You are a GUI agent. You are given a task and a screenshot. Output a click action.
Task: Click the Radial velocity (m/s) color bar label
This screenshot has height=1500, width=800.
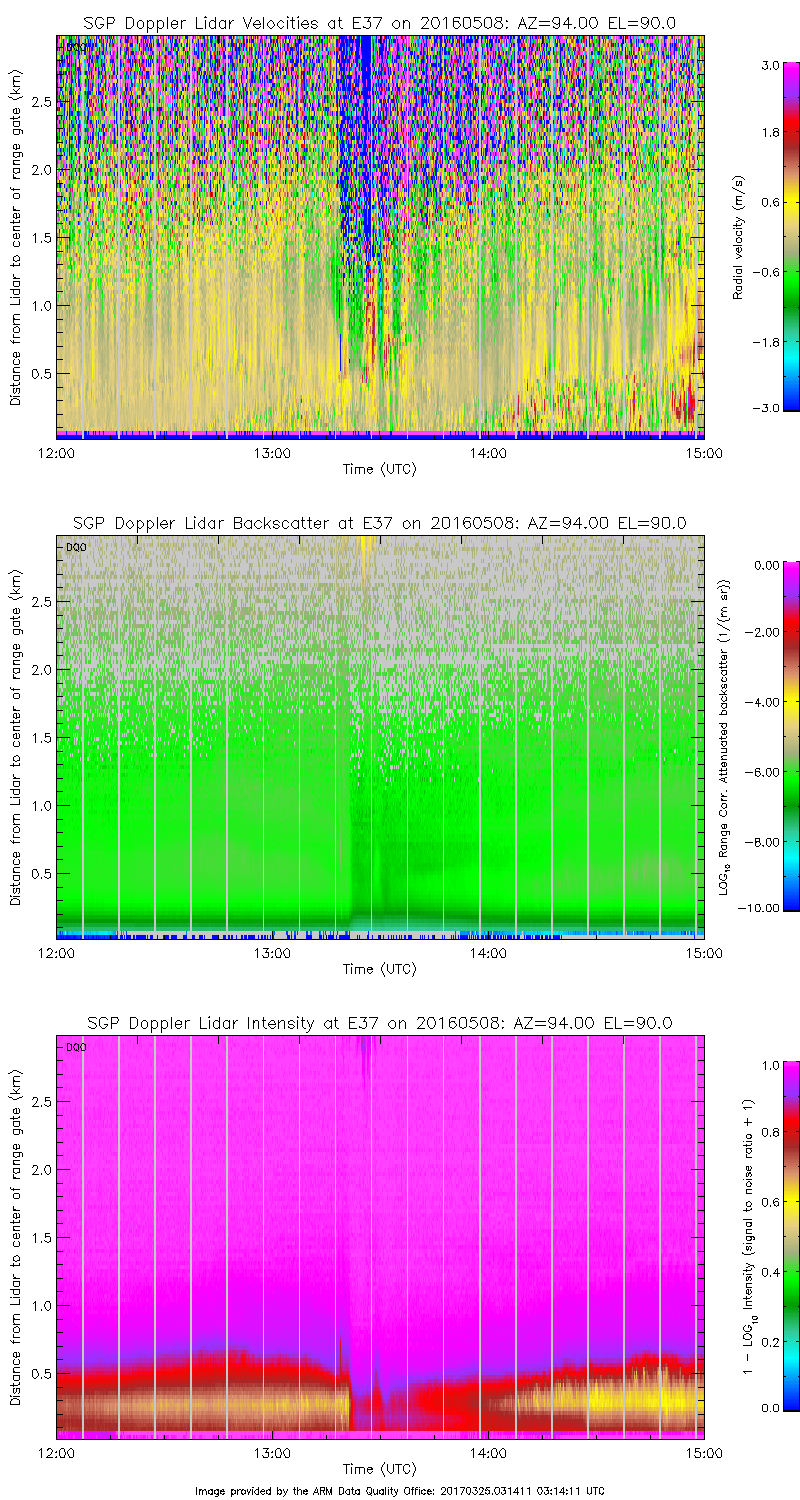pos(740,236)
